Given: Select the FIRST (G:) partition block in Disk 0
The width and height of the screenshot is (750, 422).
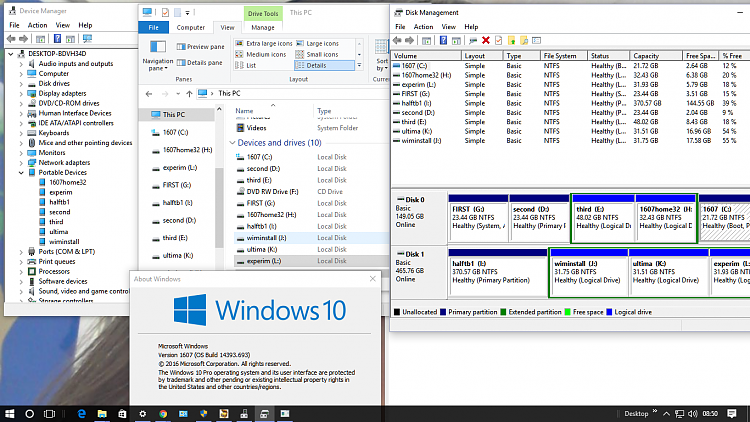Looking at the screenshot, I should click(478, 218).
